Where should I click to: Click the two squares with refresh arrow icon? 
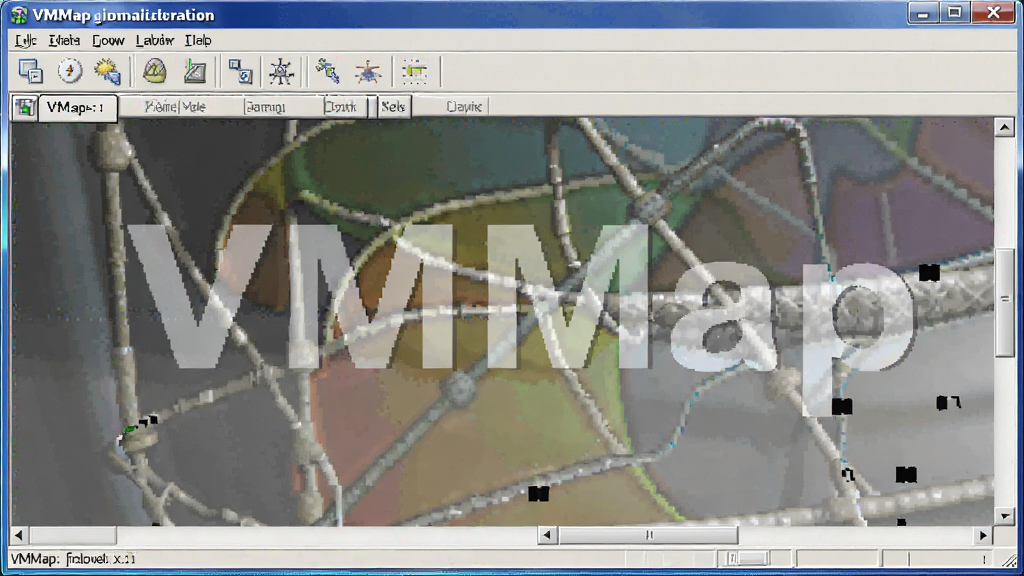click(240, 71)
